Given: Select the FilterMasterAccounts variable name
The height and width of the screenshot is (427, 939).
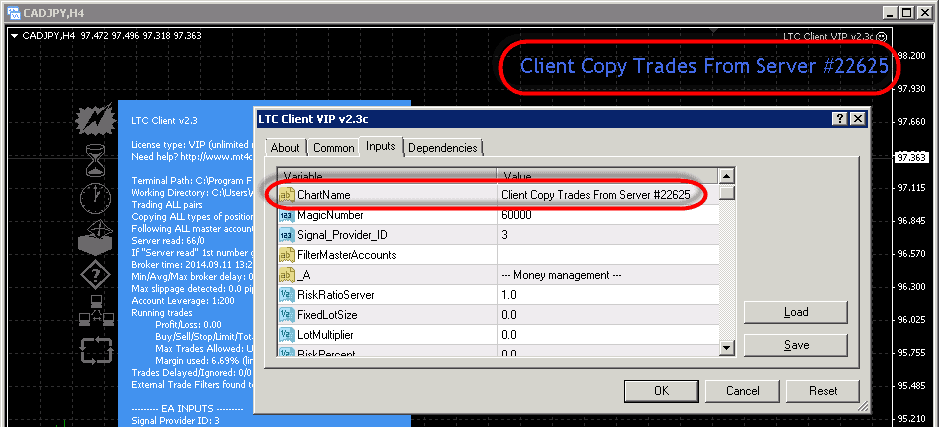Looking at the screenshot, I should pos(347,255).
